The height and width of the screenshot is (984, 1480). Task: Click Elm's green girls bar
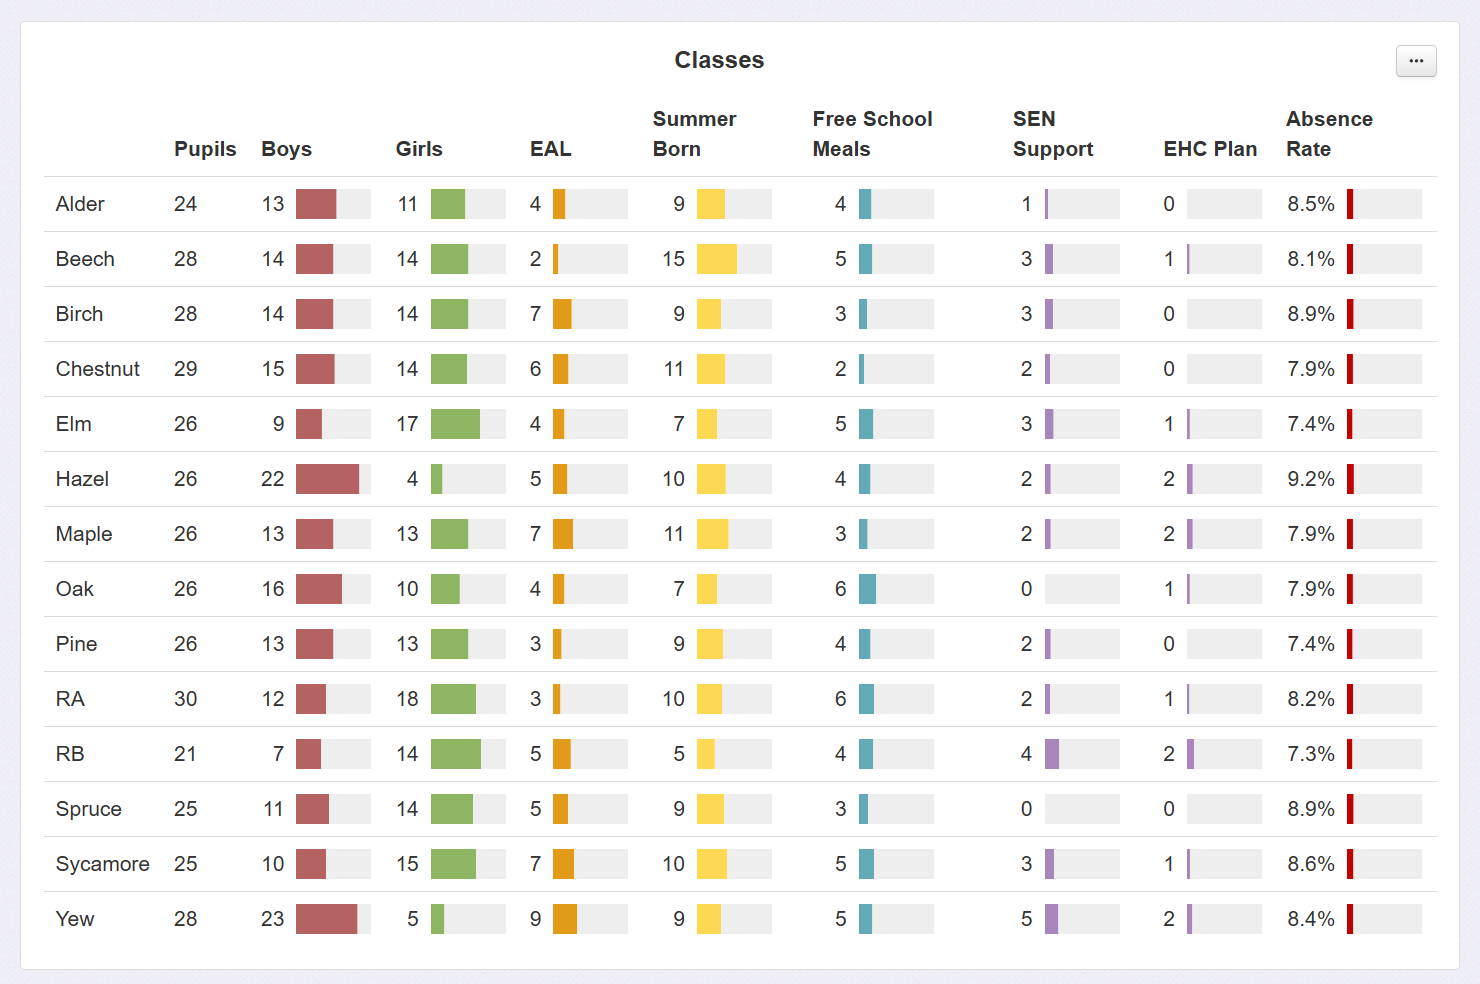[x=455, y=424]
